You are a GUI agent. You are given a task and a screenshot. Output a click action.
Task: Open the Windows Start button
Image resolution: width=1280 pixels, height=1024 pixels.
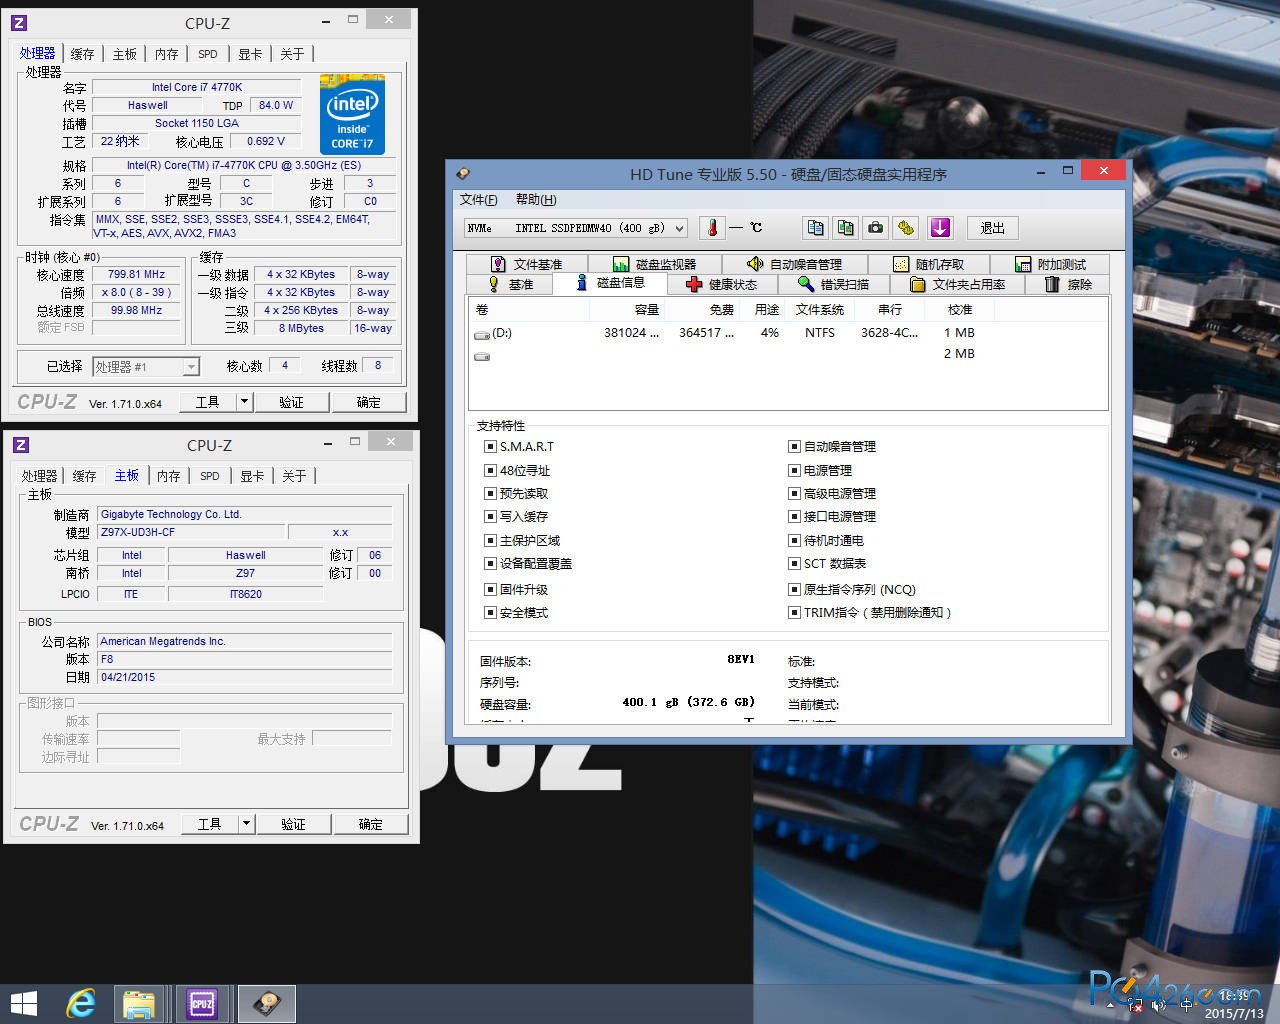23,1003
